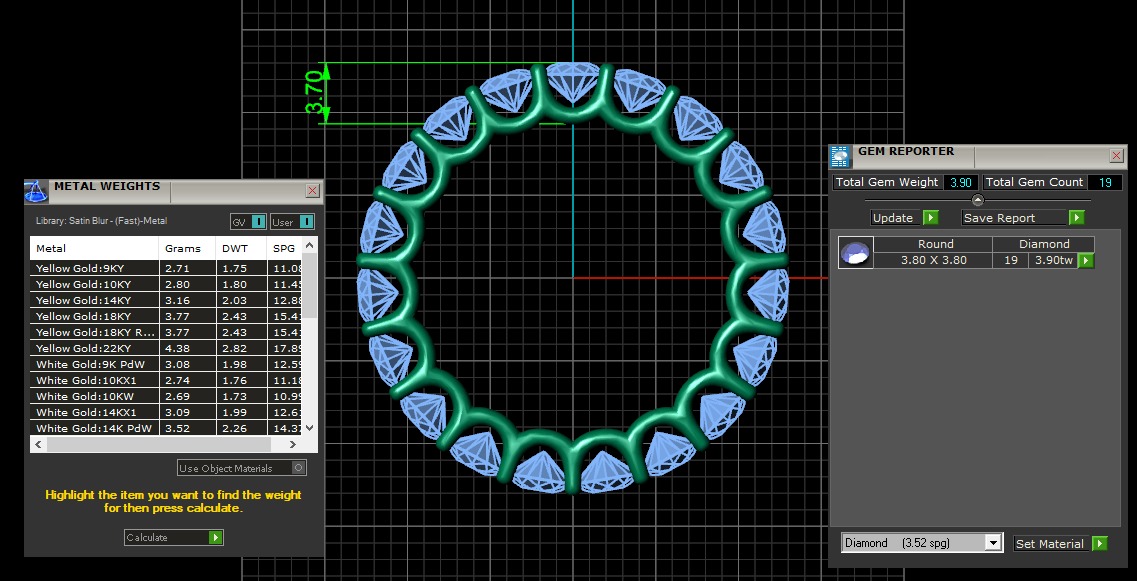The width and height of the screenshot is (1137, 581).
Task: Click the metal list vertical scrollbar thumb
Action: [x=310, y=285]
